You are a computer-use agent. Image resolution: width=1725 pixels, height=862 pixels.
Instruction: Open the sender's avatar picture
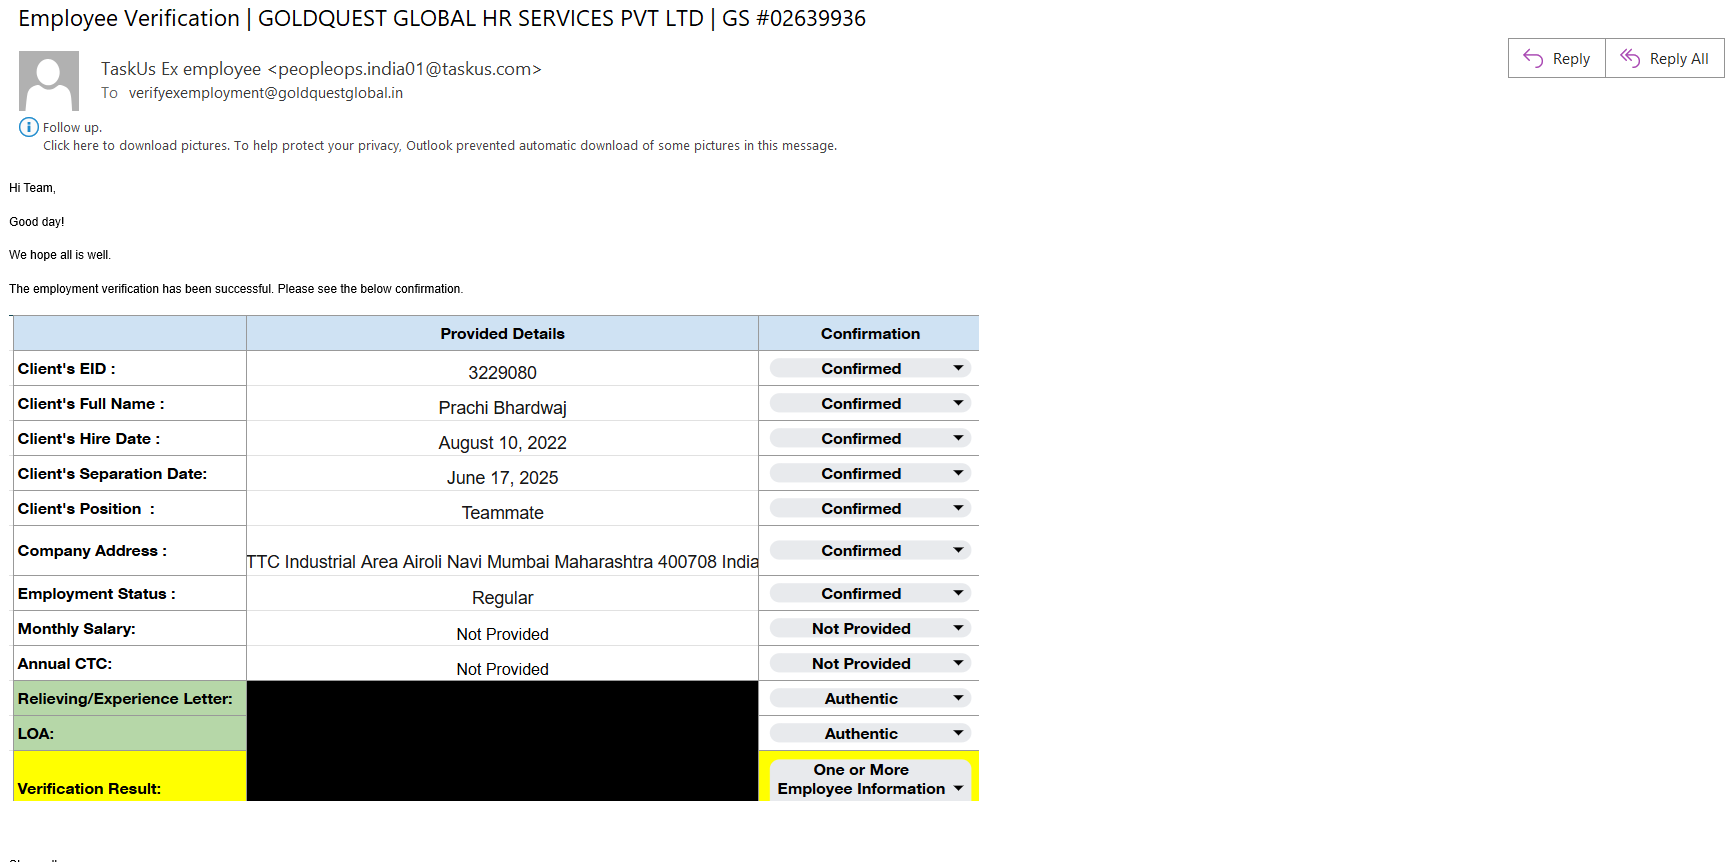[49, 81]
